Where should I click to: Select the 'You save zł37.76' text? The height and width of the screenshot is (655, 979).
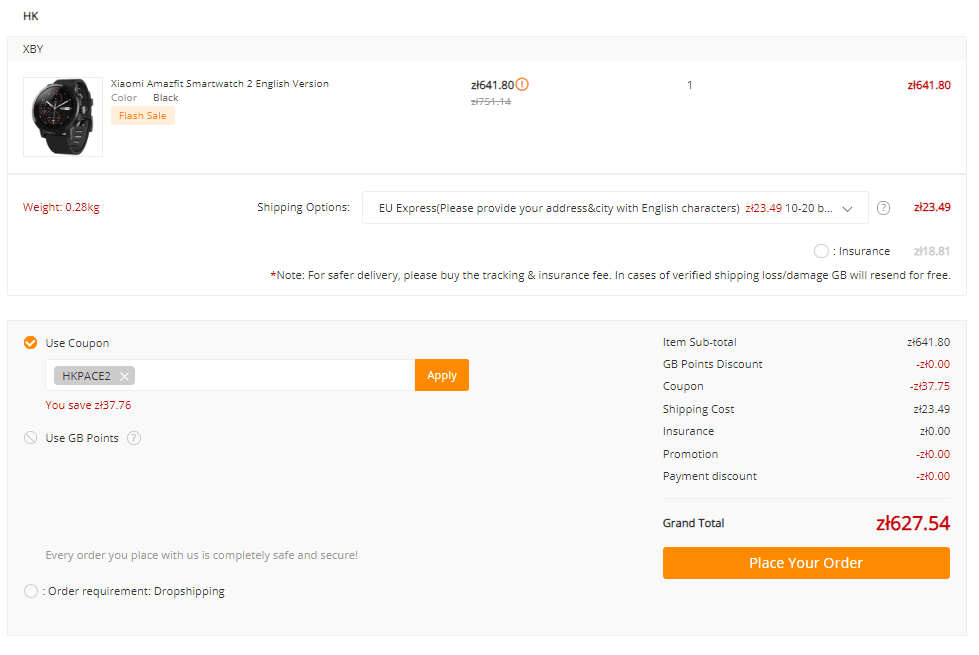(x=88, y=405)
